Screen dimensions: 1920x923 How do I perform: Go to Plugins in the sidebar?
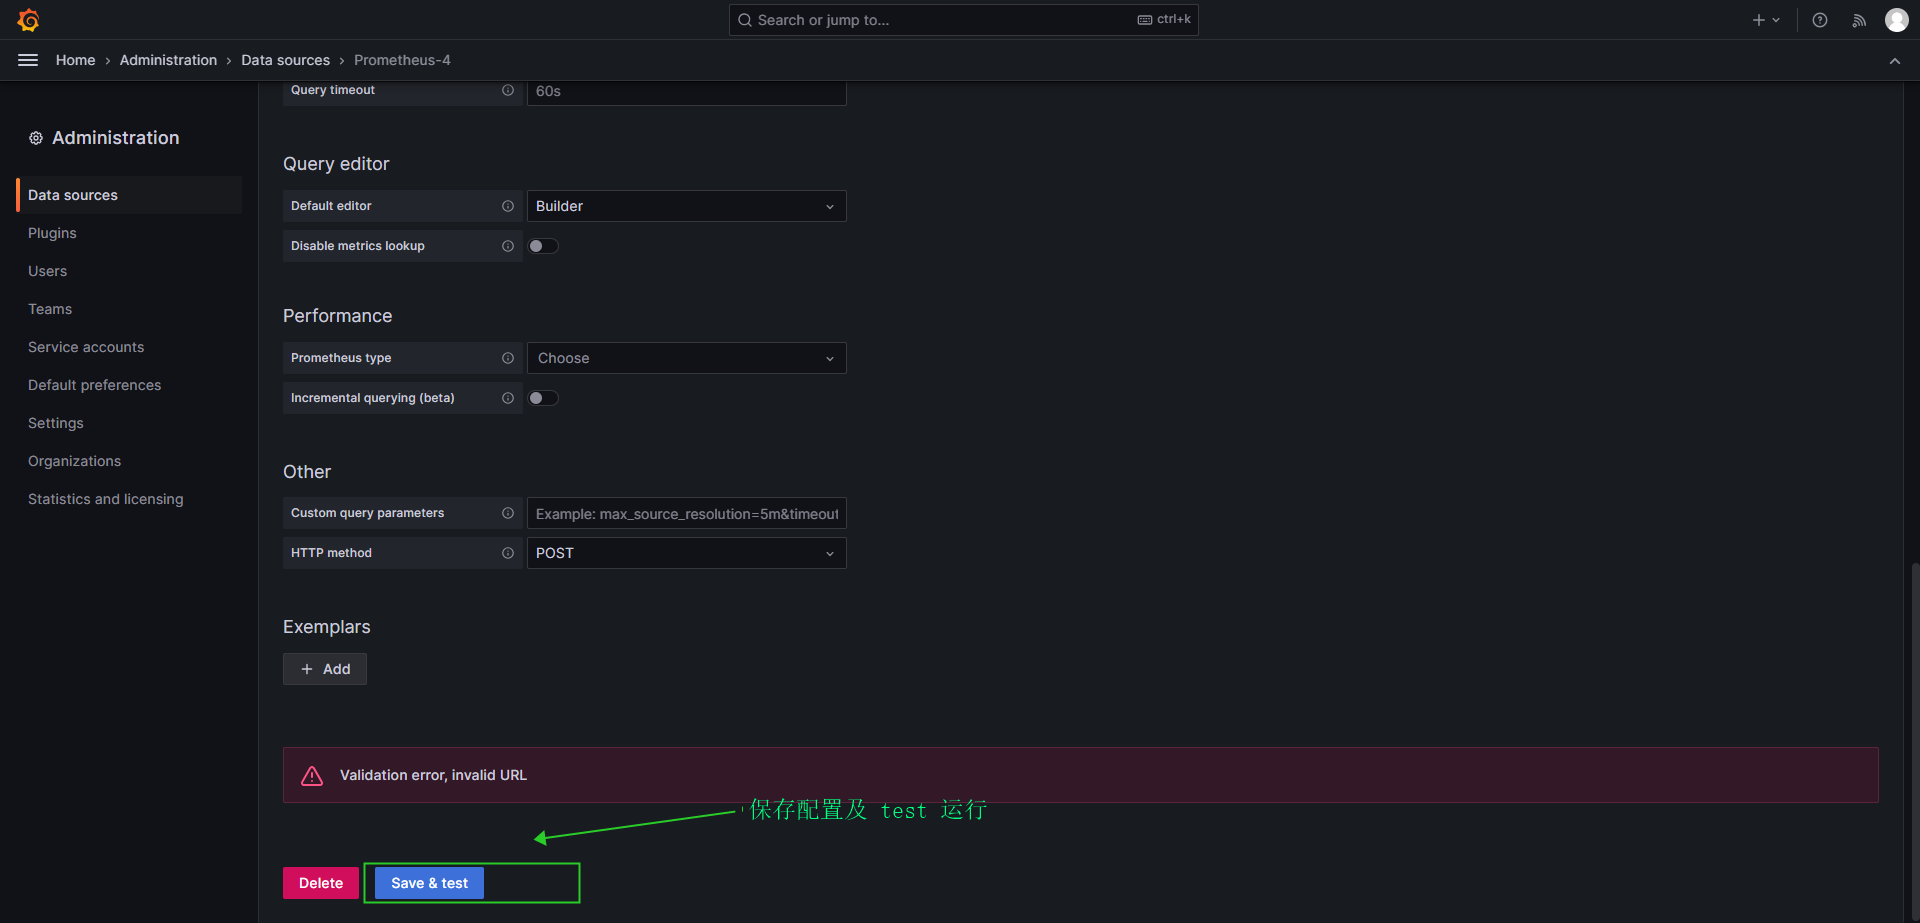pyautogui.click(x=52, y=233)
